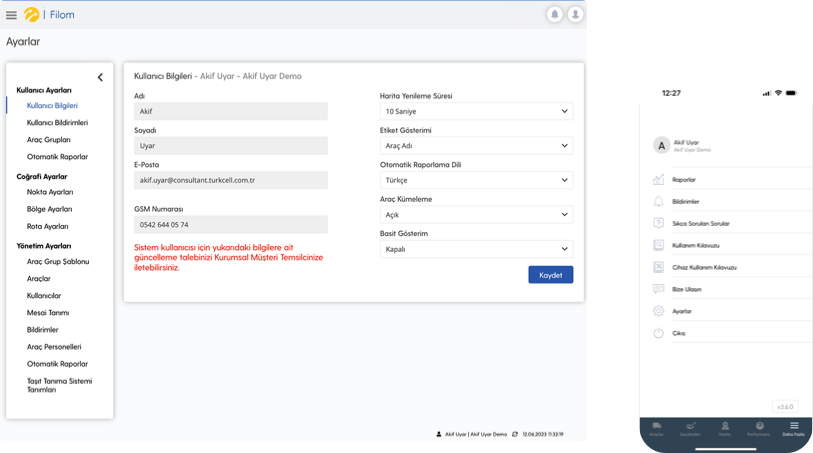813x453 pixels.
Task: Tap the Bize Ulaşın chat icon
Action: (658, 289)
